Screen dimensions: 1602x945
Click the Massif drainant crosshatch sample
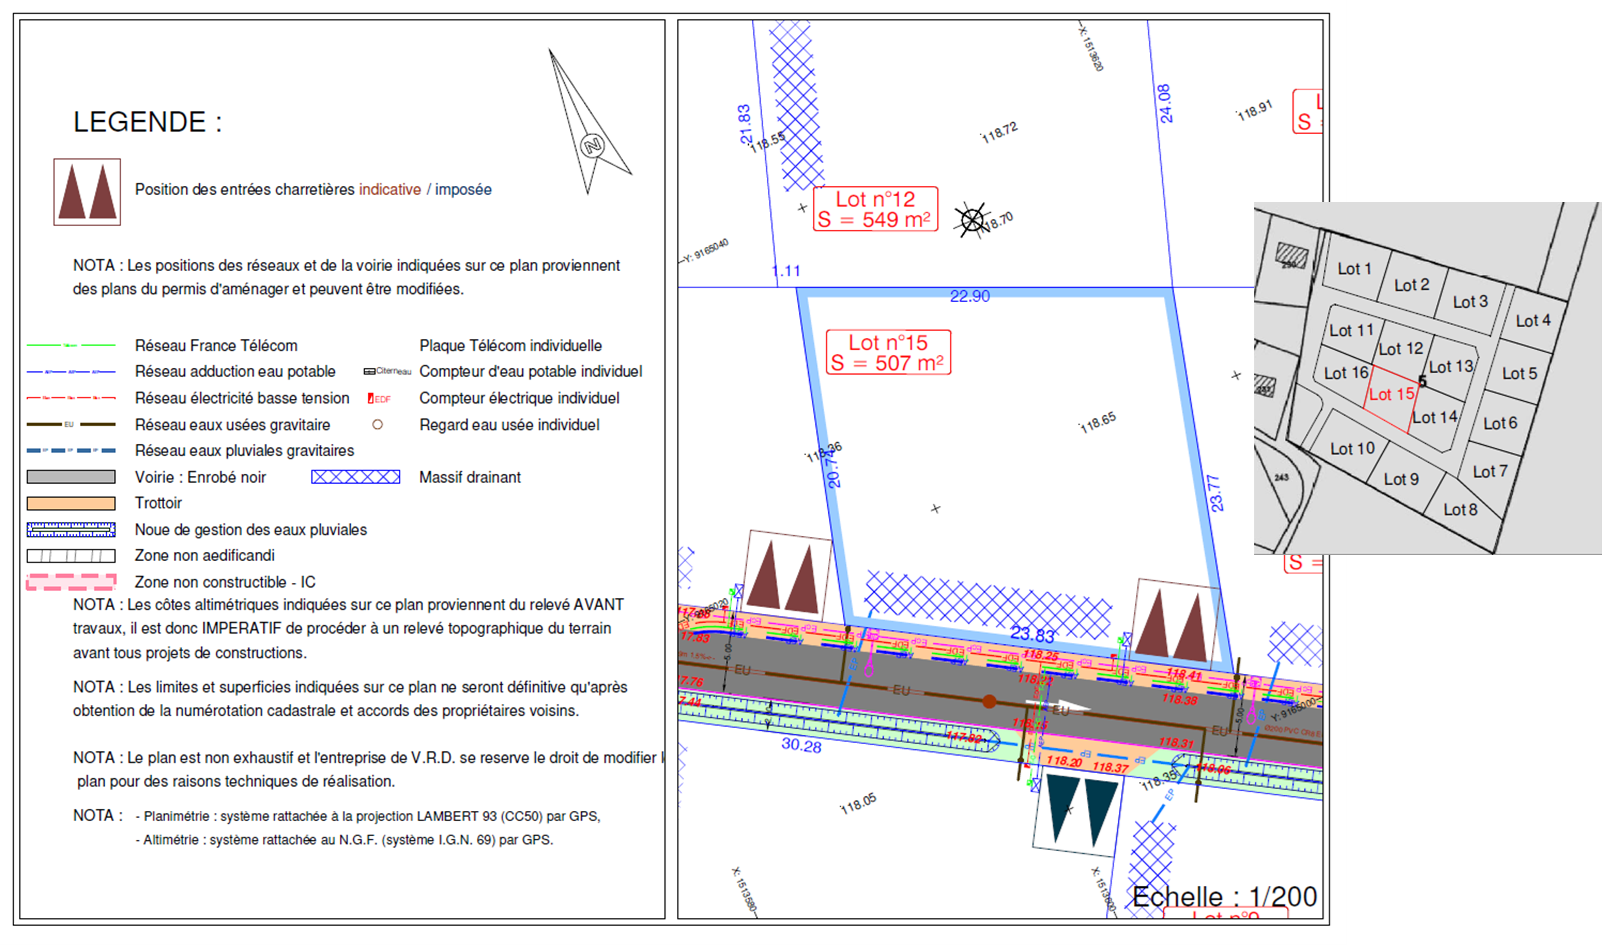pyautogui.click(x=356, y=477)
